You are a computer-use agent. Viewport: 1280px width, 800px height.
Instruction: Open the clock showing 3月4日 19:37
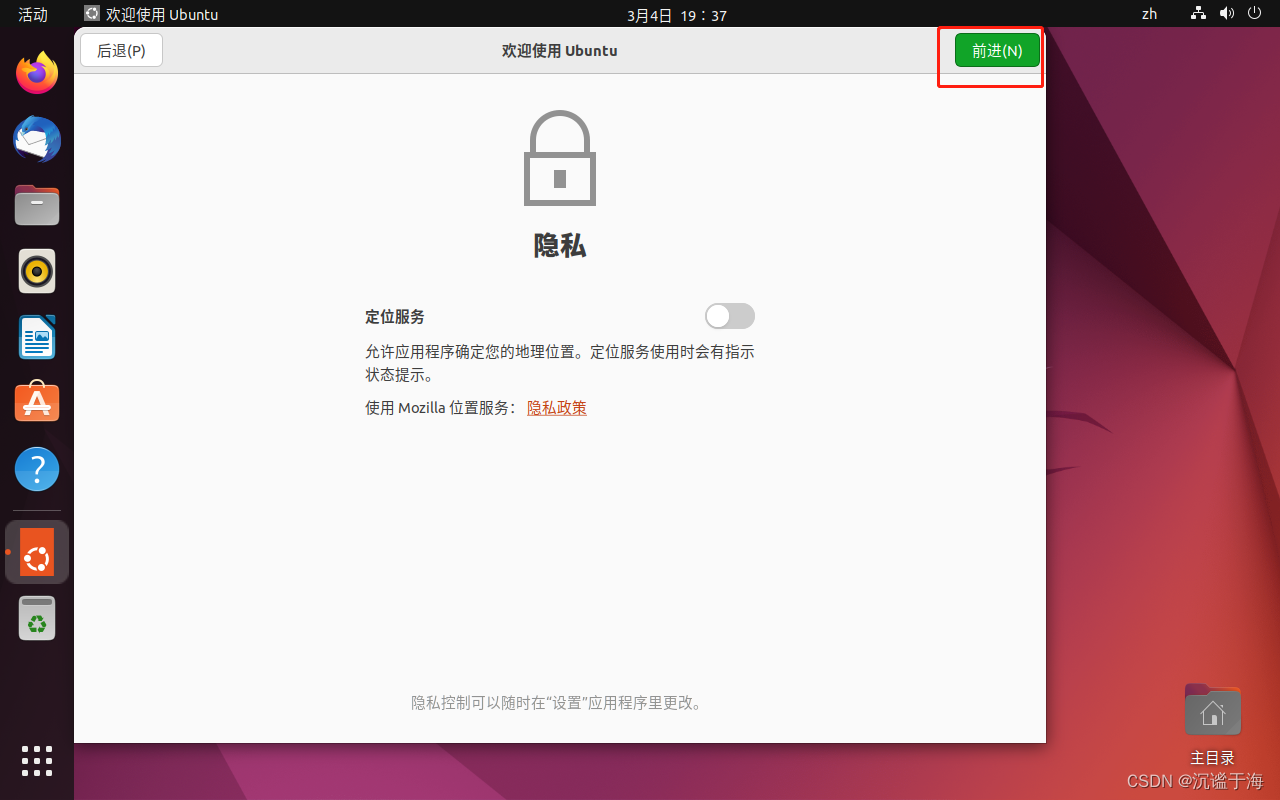(x=676, y=15)
